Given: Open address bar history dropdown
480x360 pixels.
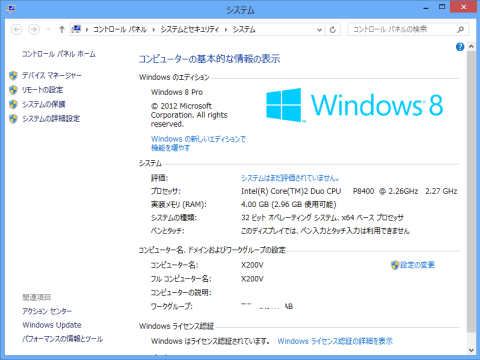Looking at the screenshot, I should pos(319,30).
